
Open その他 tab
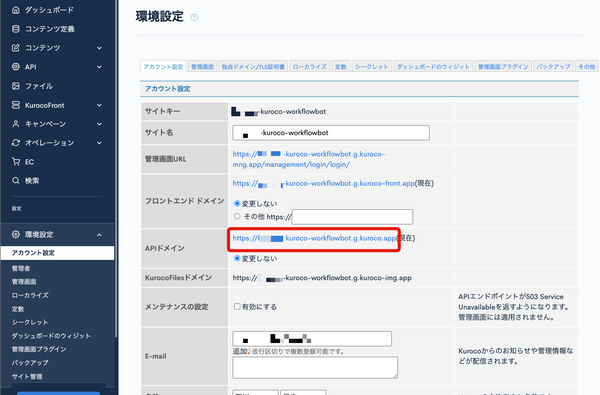click(x=587, y=67)
